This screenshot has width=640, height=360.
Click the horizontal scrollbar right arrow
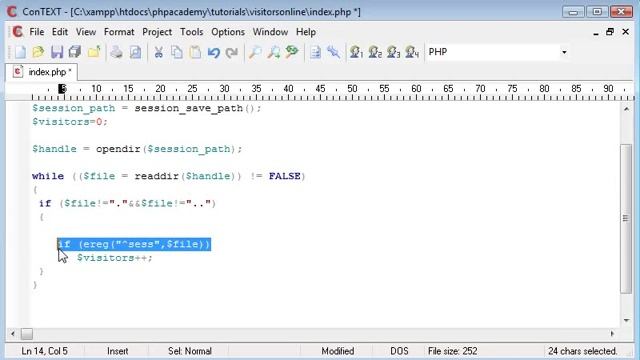click(x=612, y=333)
